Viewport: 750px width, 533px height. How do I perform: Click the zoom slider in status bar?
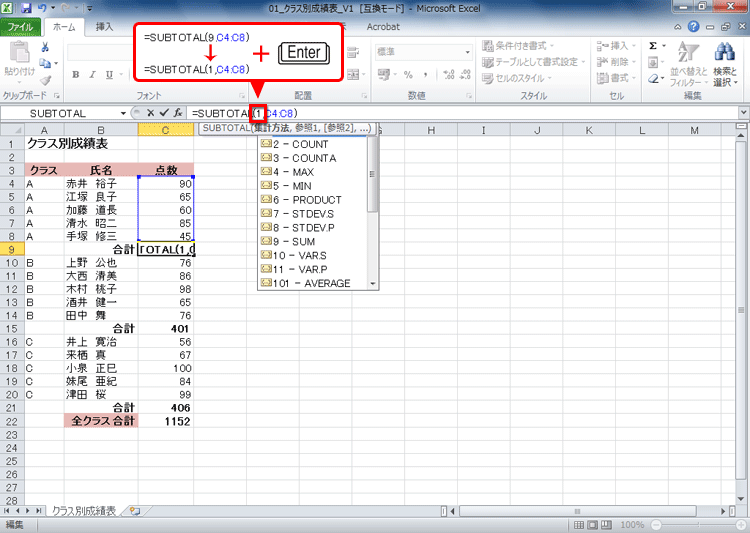point(697,525)
